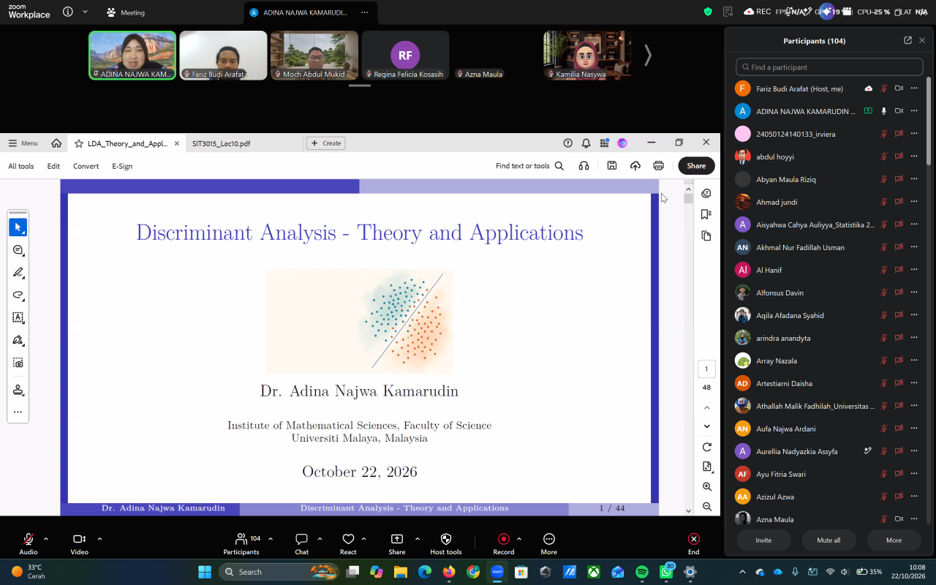Show next video thumbnails with right chevron
This screenshot has height=585, width=936.
click(648, 56)
